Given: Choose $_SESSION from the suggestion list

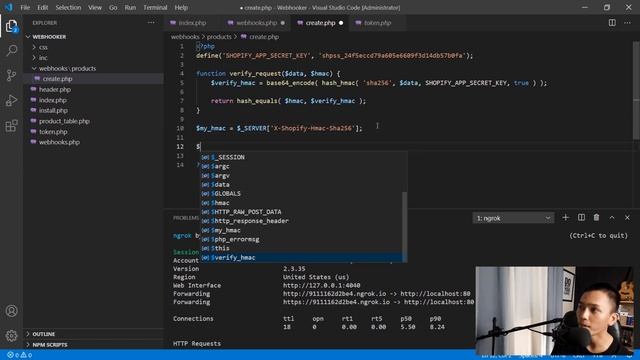Looking at the screenshot, I should pyautogui.click(x=301, y=157).
